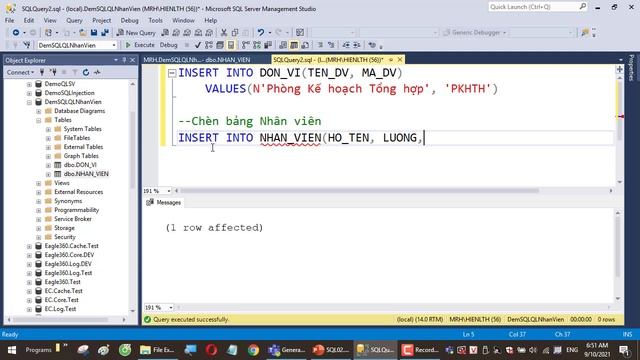Click the Save All icon

click(105, 33)
